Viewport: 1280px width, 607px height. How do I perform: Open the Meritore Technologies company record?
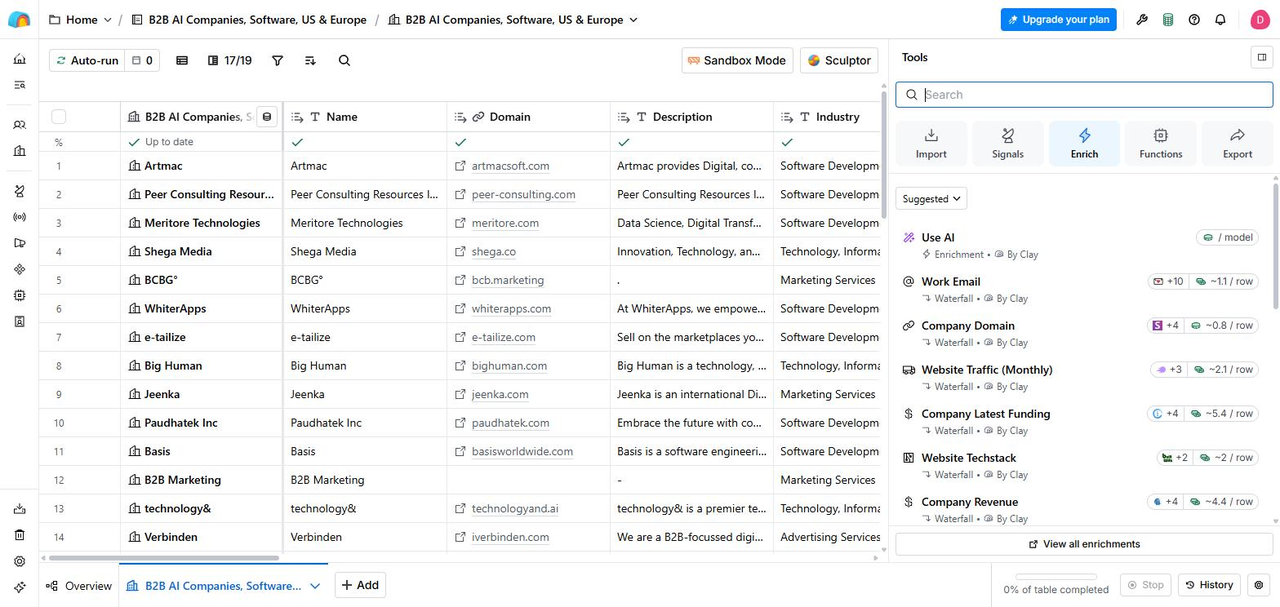tap(202, 223)
